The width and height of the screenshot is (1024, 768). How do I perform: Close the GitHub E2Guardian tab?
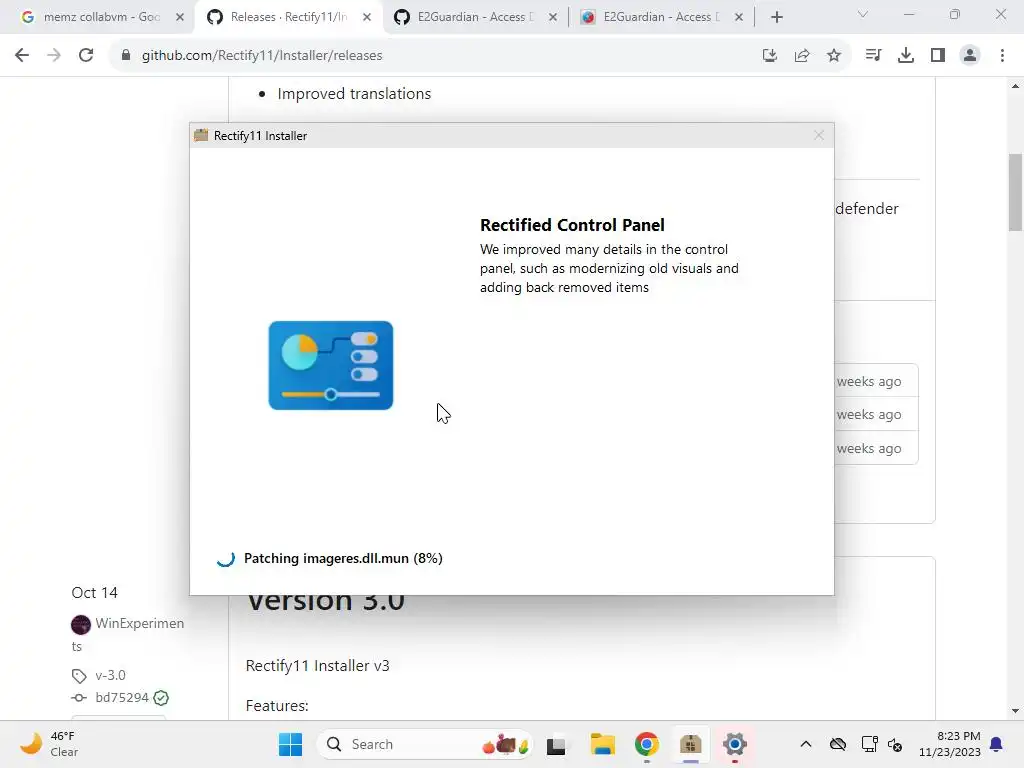tap(553, 18)
